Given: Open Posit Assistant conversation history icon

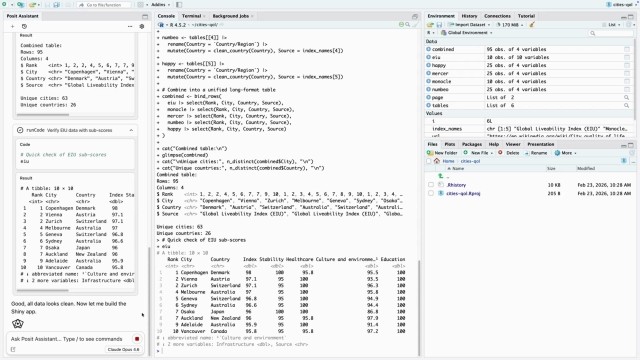Looking at the screenshot, I should click(x=24, y=26).
